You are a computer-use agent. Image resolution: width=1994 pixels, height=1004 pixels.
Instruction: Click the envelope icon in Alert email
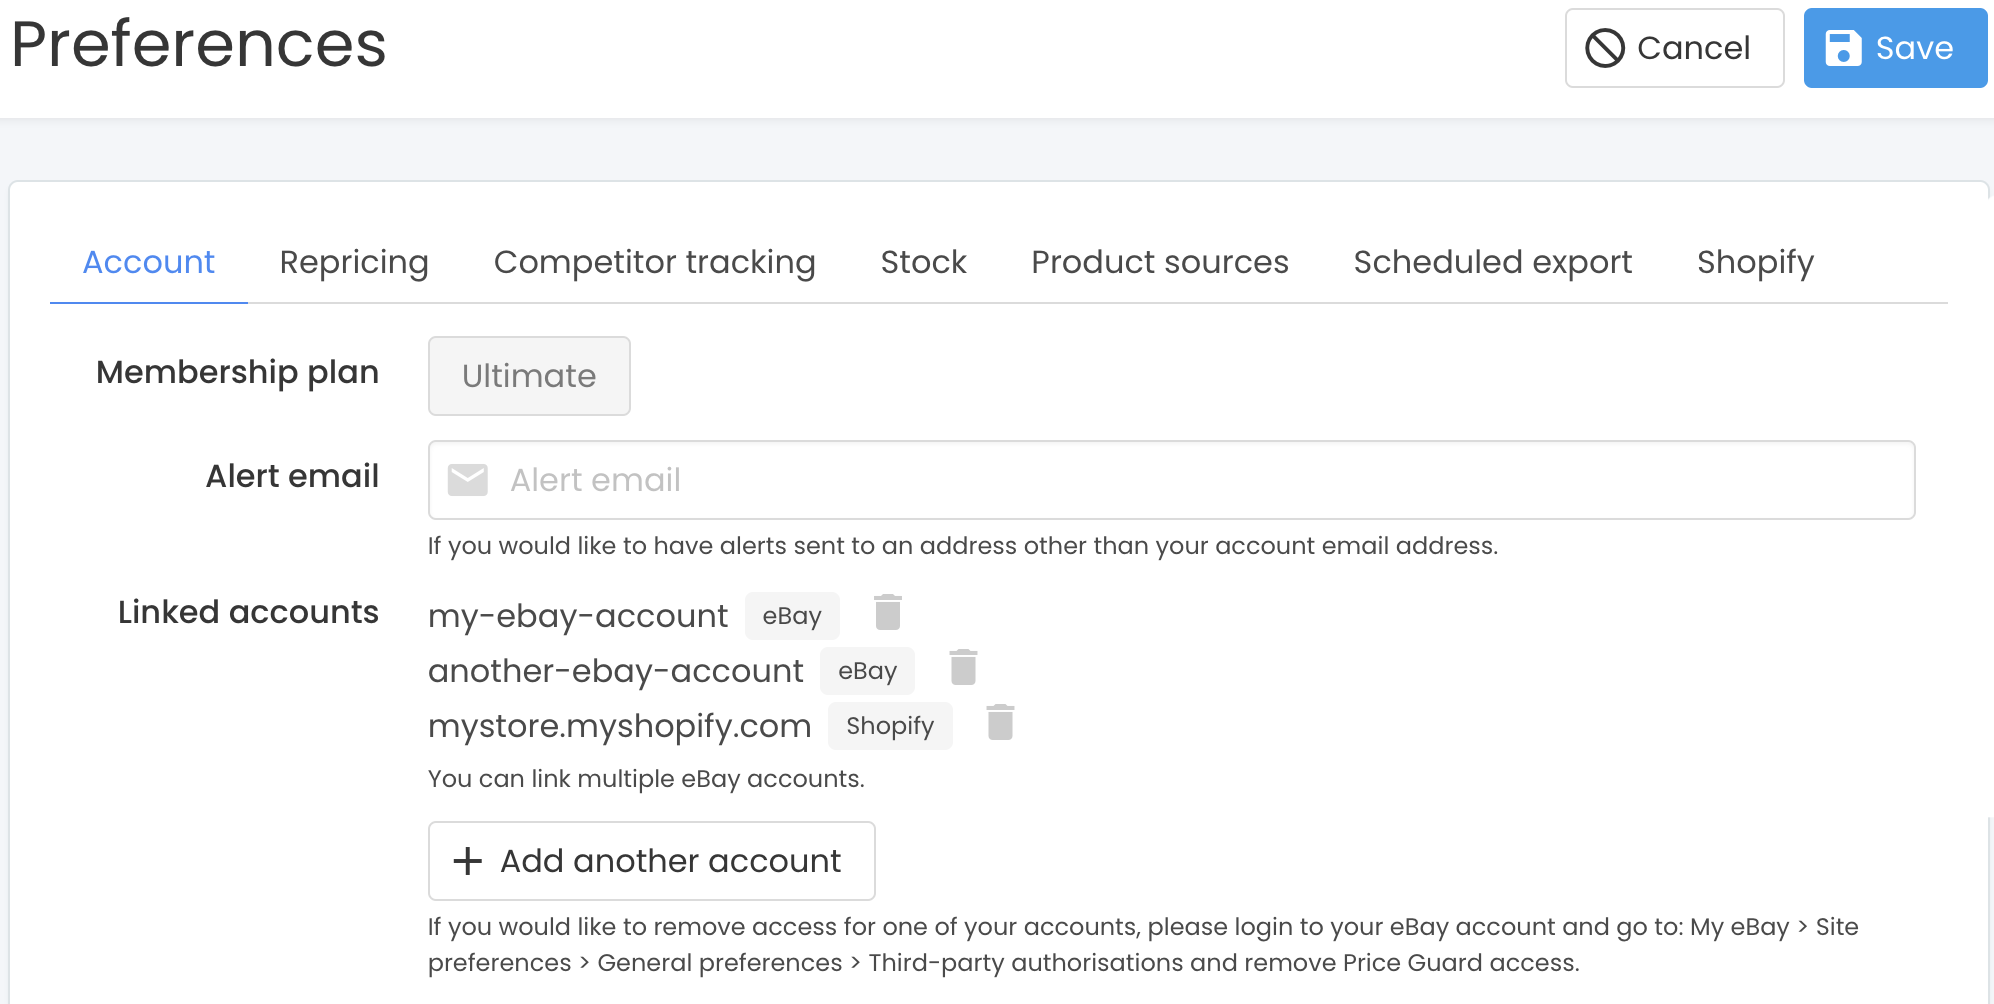tap(468, 480)
